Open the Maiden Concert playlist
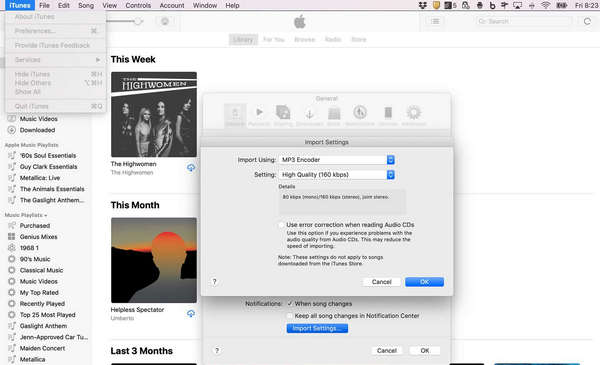The width and height of the screenshot is (600, 365). (42, 348)
